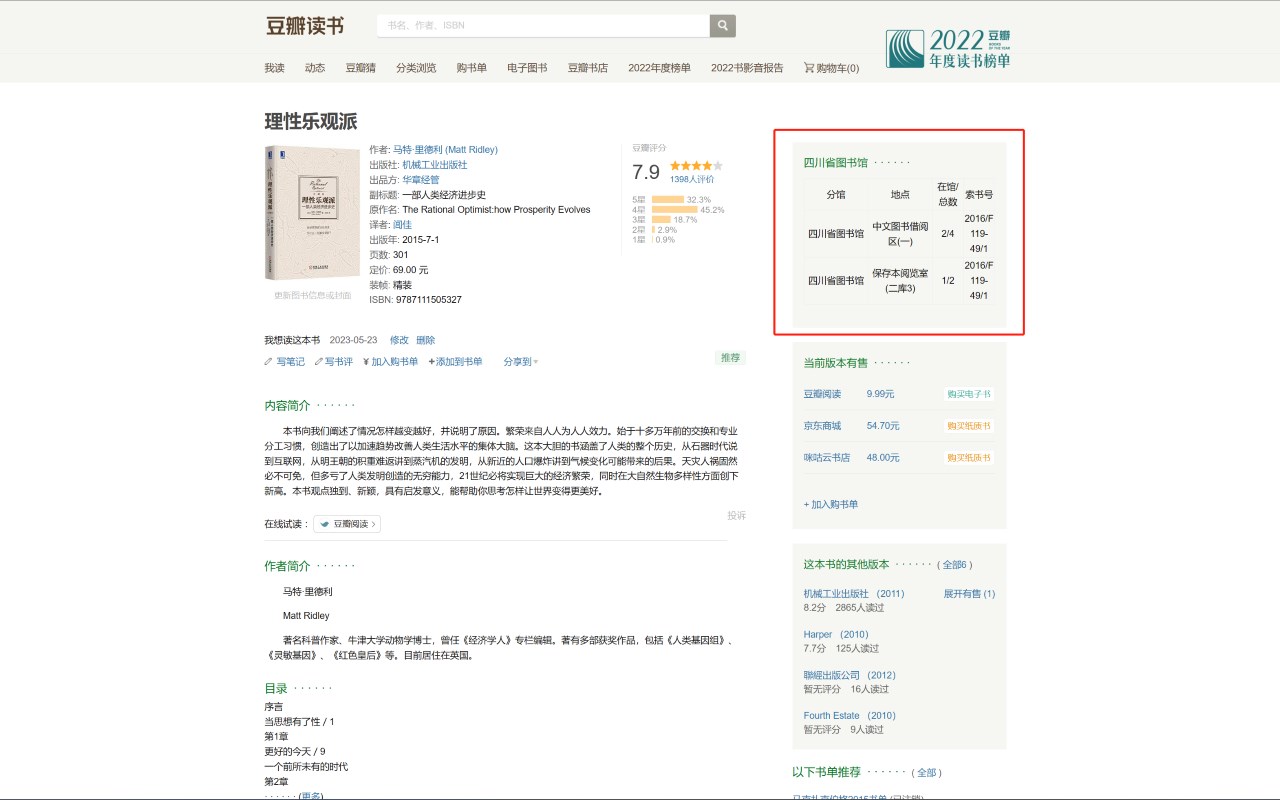
Task: Go to 我读 in navigation
Action: tap(275, 68)
